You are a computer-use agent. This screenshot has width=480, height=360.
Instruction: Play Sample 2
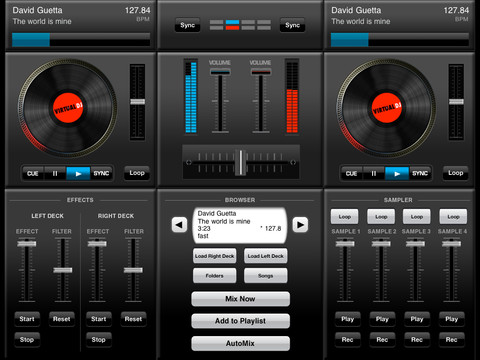coord(382,319)
